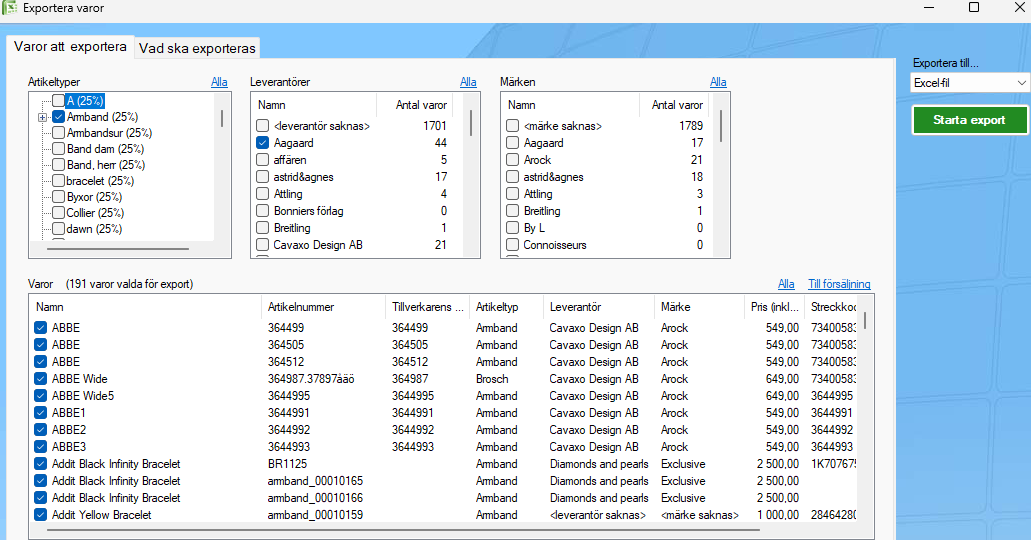
Task: Uncheck Addit Black Infinity Bracelet BR1125
Action: point(40,464)
